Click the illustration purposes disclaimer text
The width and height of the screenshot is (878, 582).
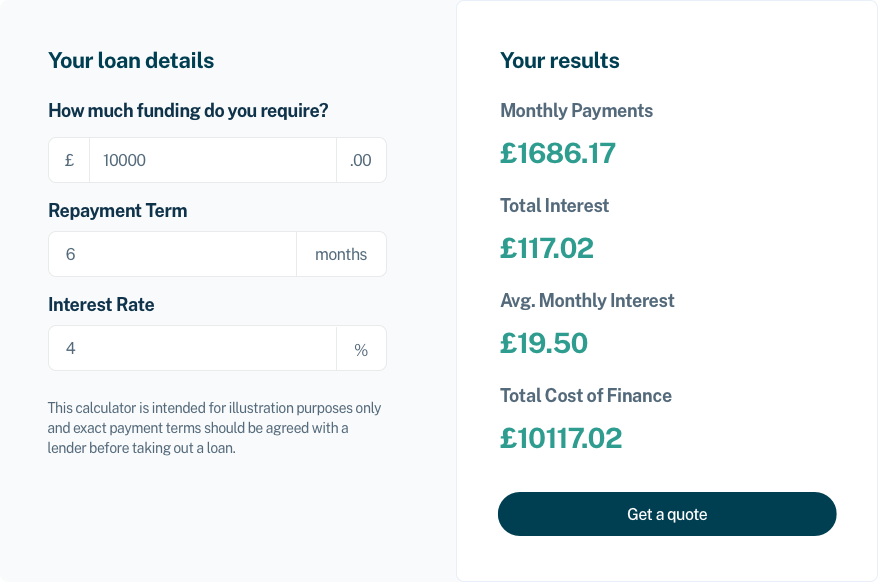point(213,427)
